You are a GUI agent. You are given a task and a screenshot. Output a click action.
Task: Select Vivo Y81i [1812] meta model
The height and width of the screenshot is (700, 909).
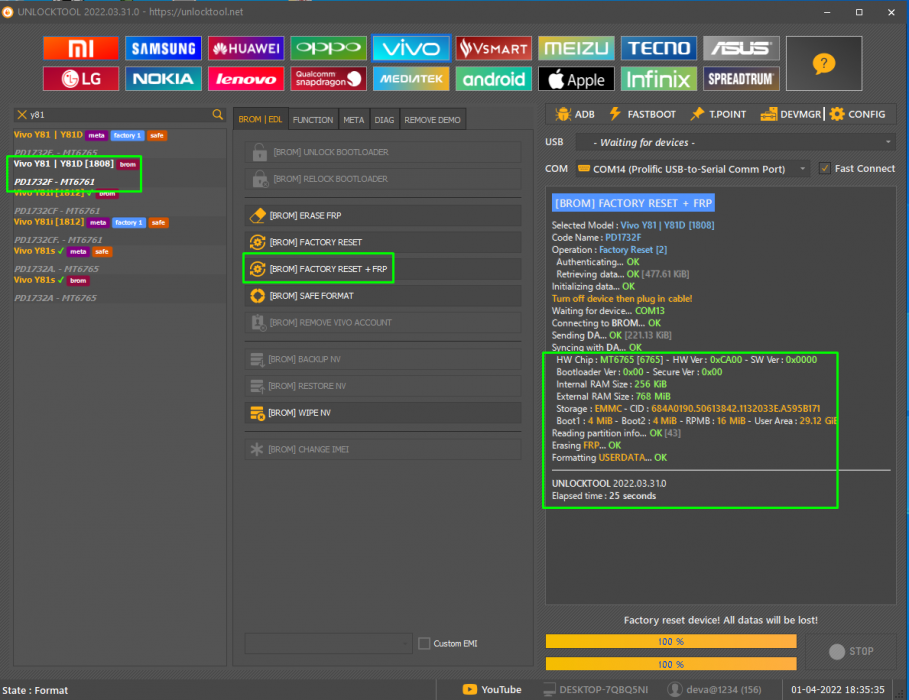pyautogui.click(x=119, y=230)
